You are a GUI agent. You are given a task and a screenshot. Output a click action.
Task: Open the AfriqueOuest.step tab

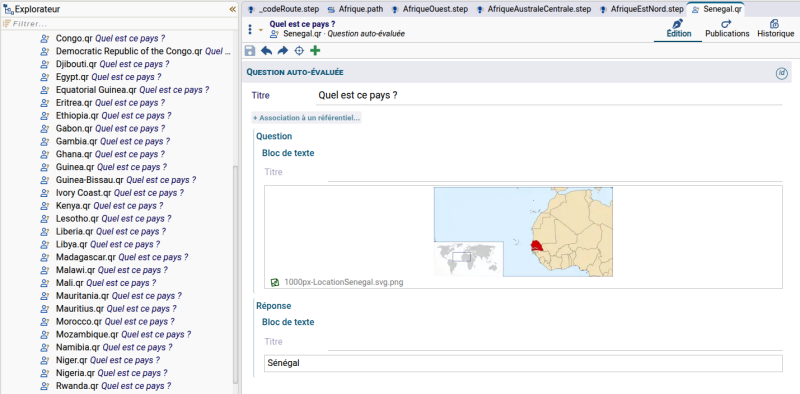tap(430, 9)
